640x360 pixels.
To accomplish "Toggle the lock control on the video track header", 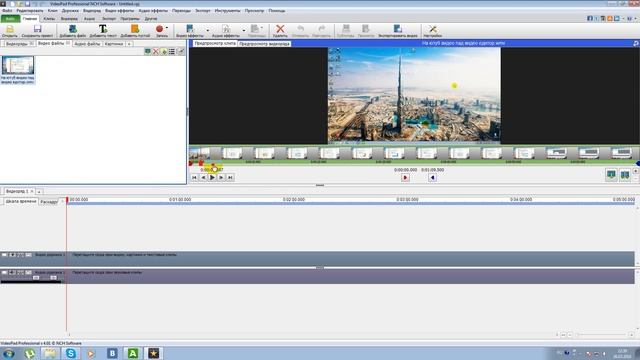I will pos(20,255).
